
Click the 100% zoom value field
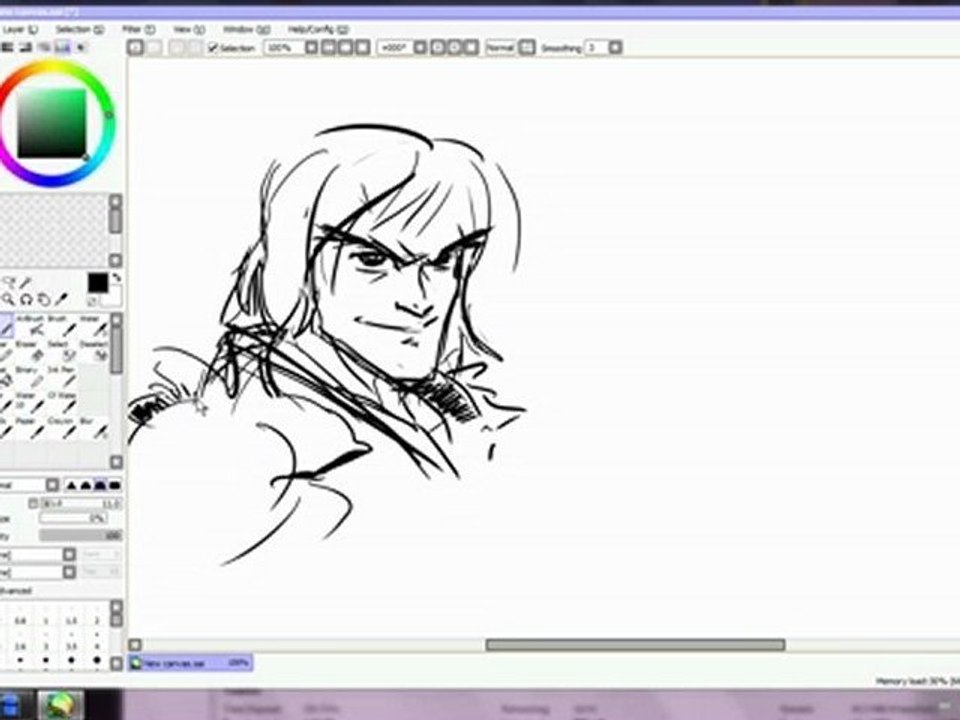click(x=283, y=47)
